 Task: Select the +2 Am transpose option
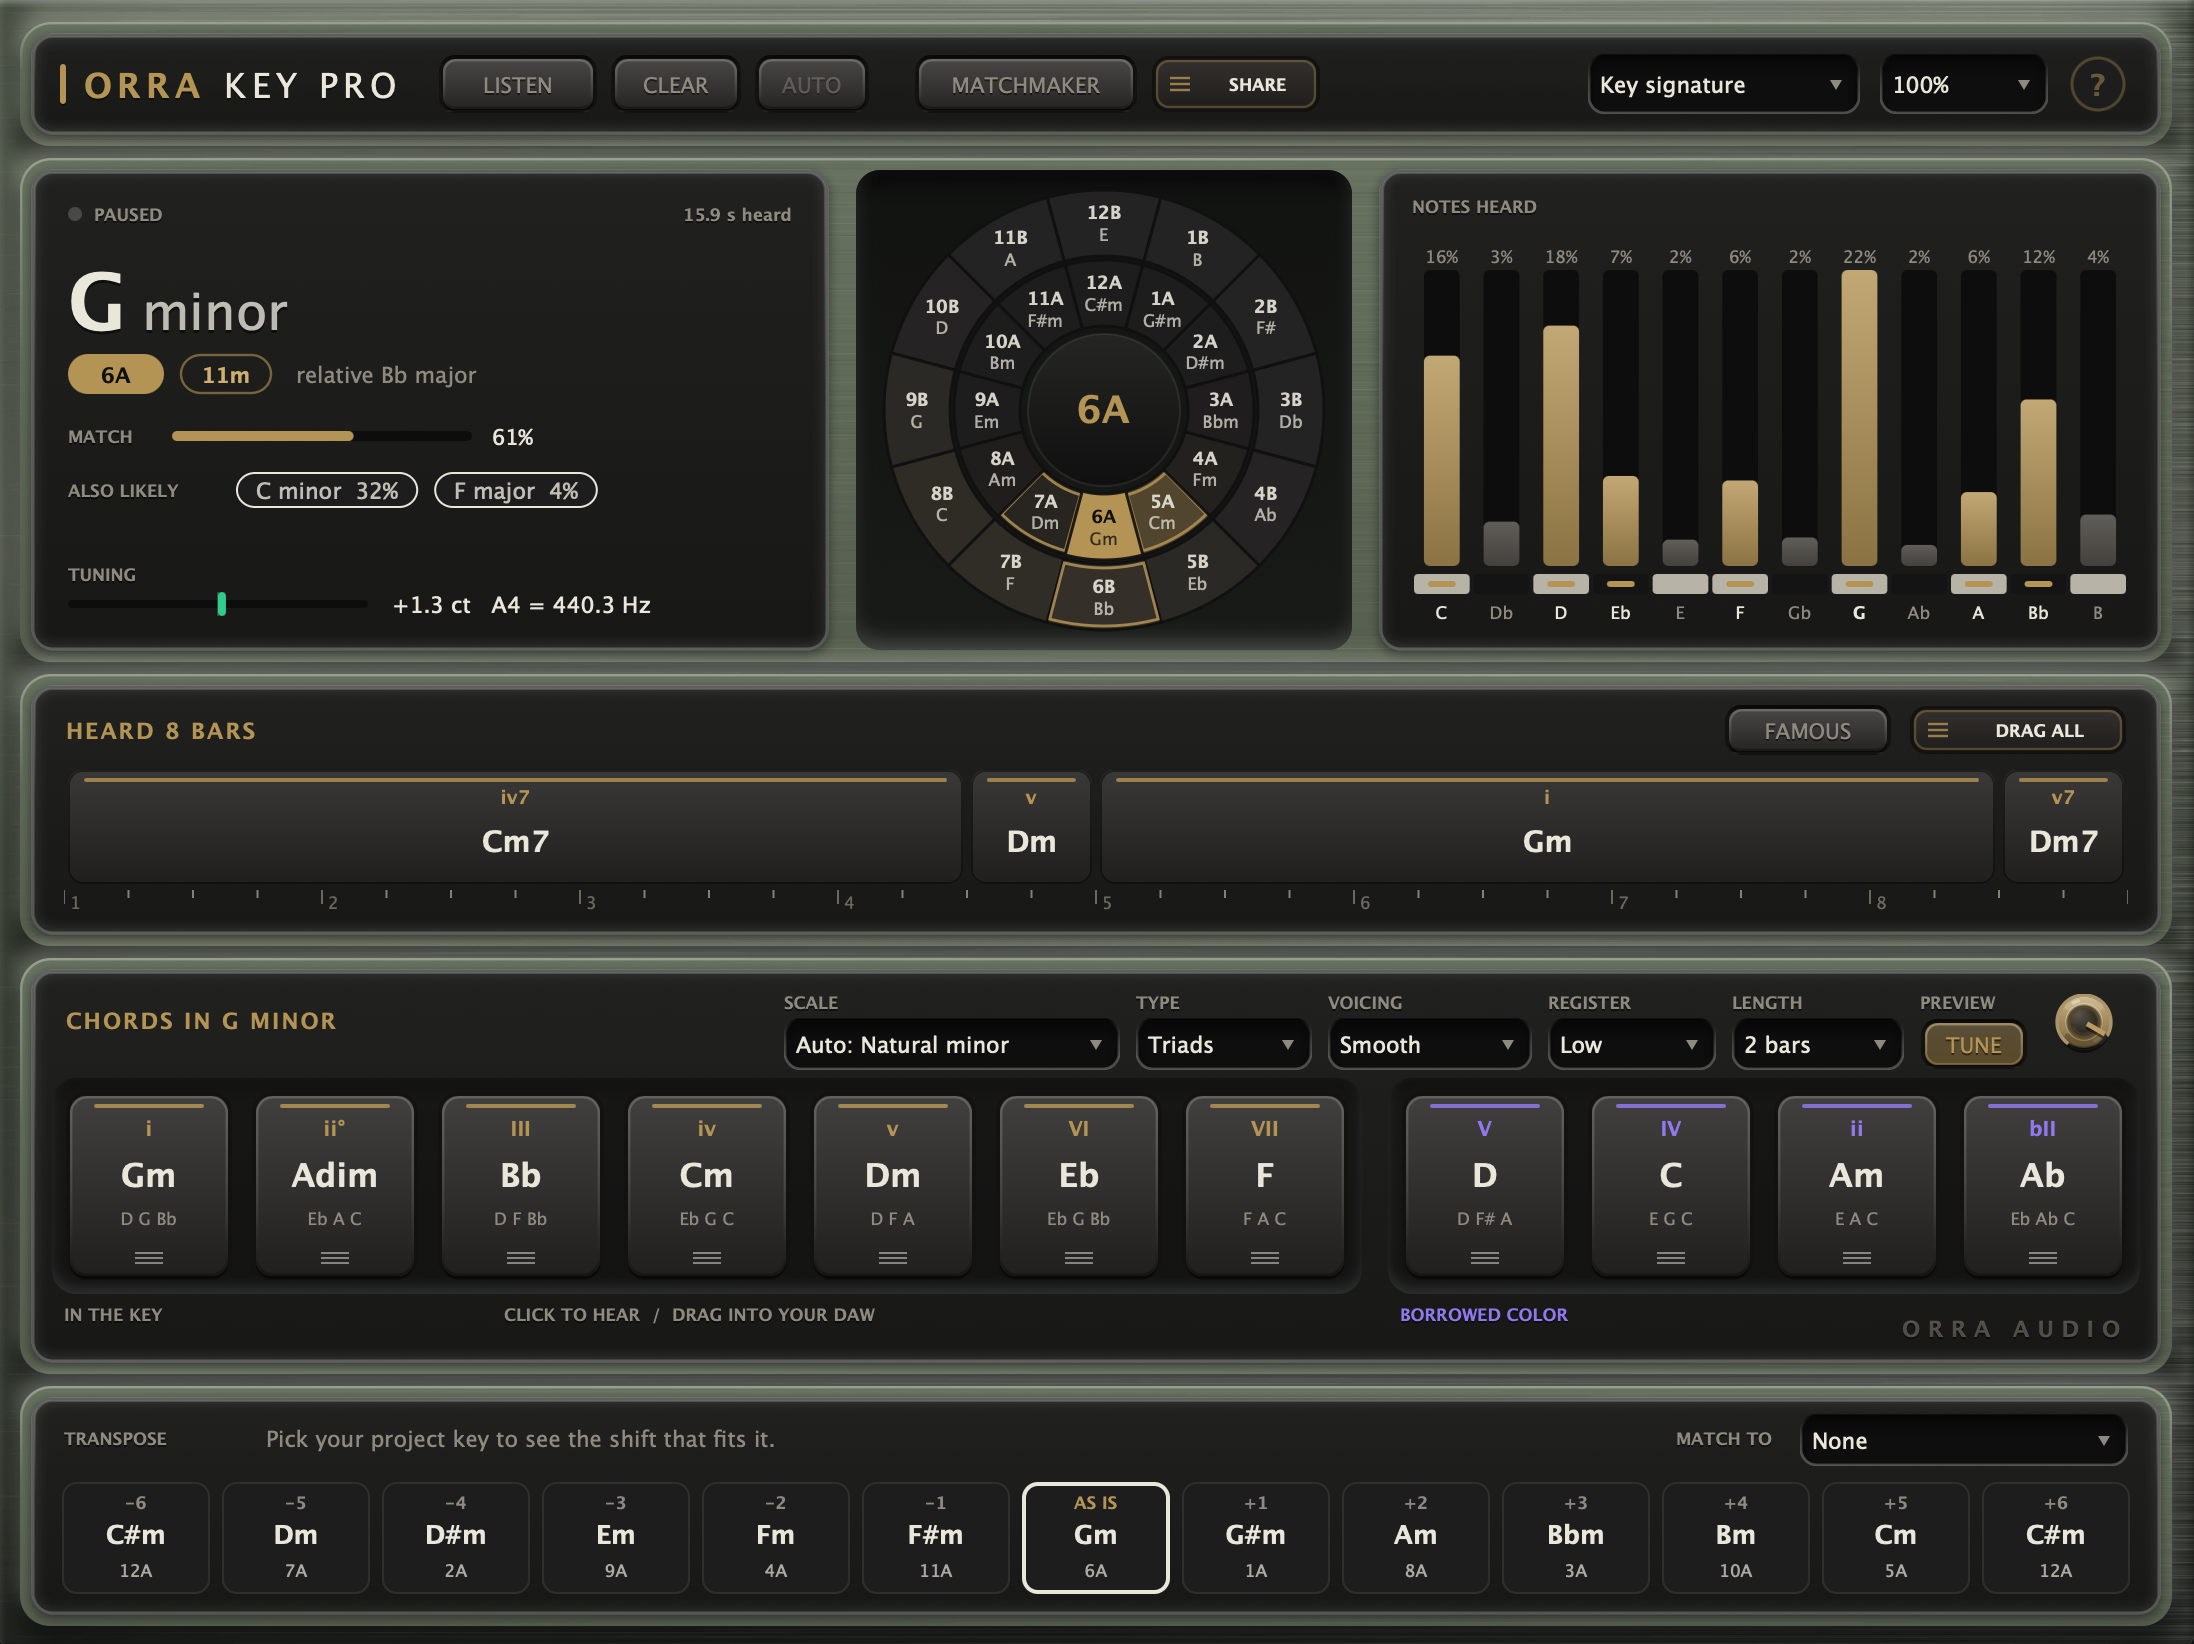coord(1415,1537)
